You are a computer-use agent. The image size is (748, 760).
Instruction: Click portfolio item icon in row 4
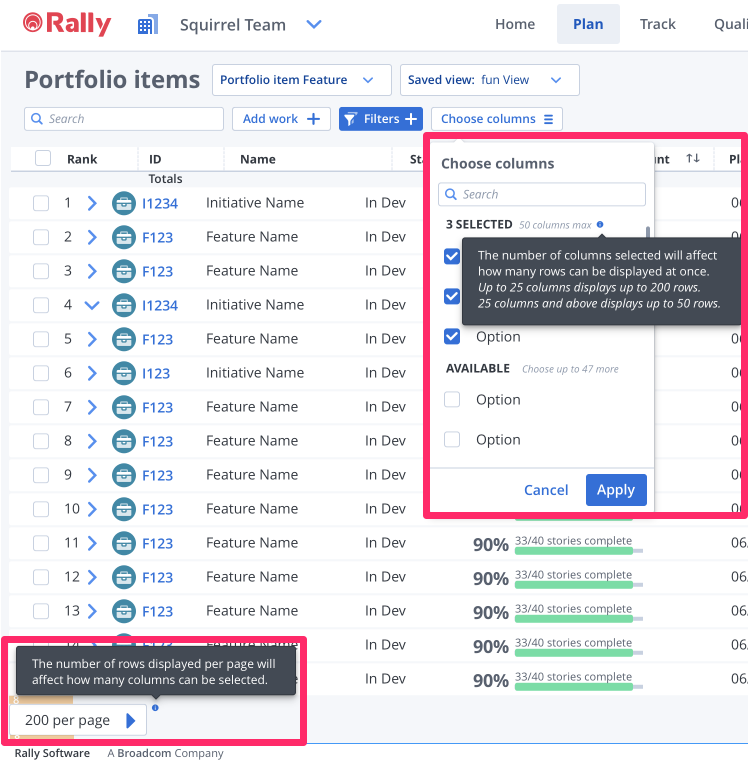pos(124,305)
